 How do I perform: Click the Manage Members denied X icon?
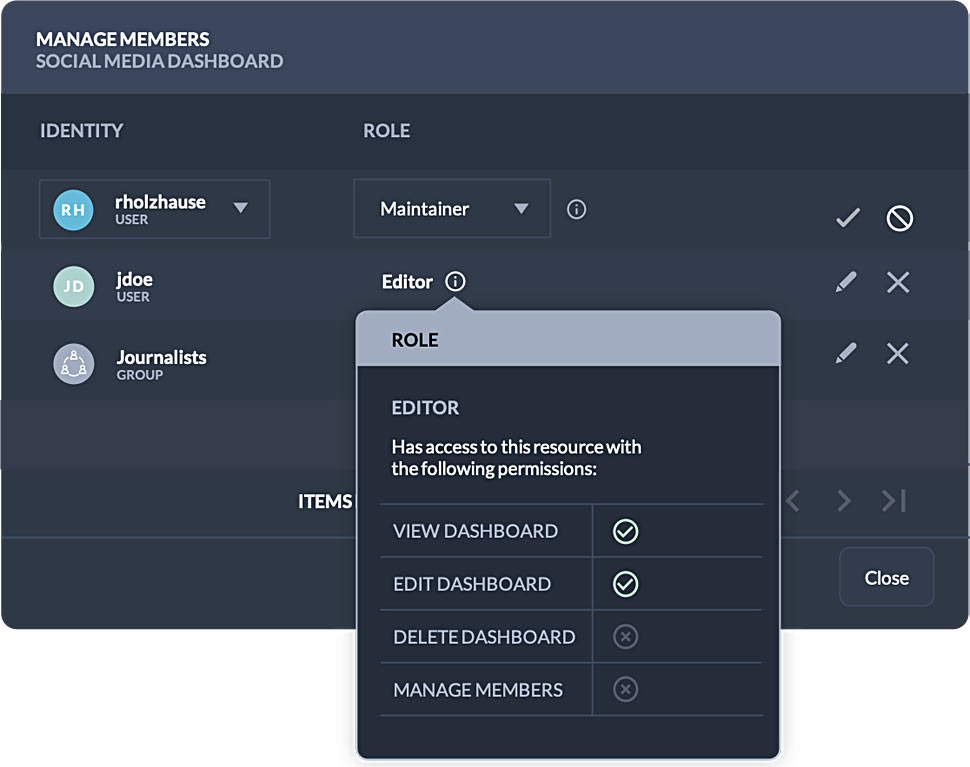(x=625, y=689)
